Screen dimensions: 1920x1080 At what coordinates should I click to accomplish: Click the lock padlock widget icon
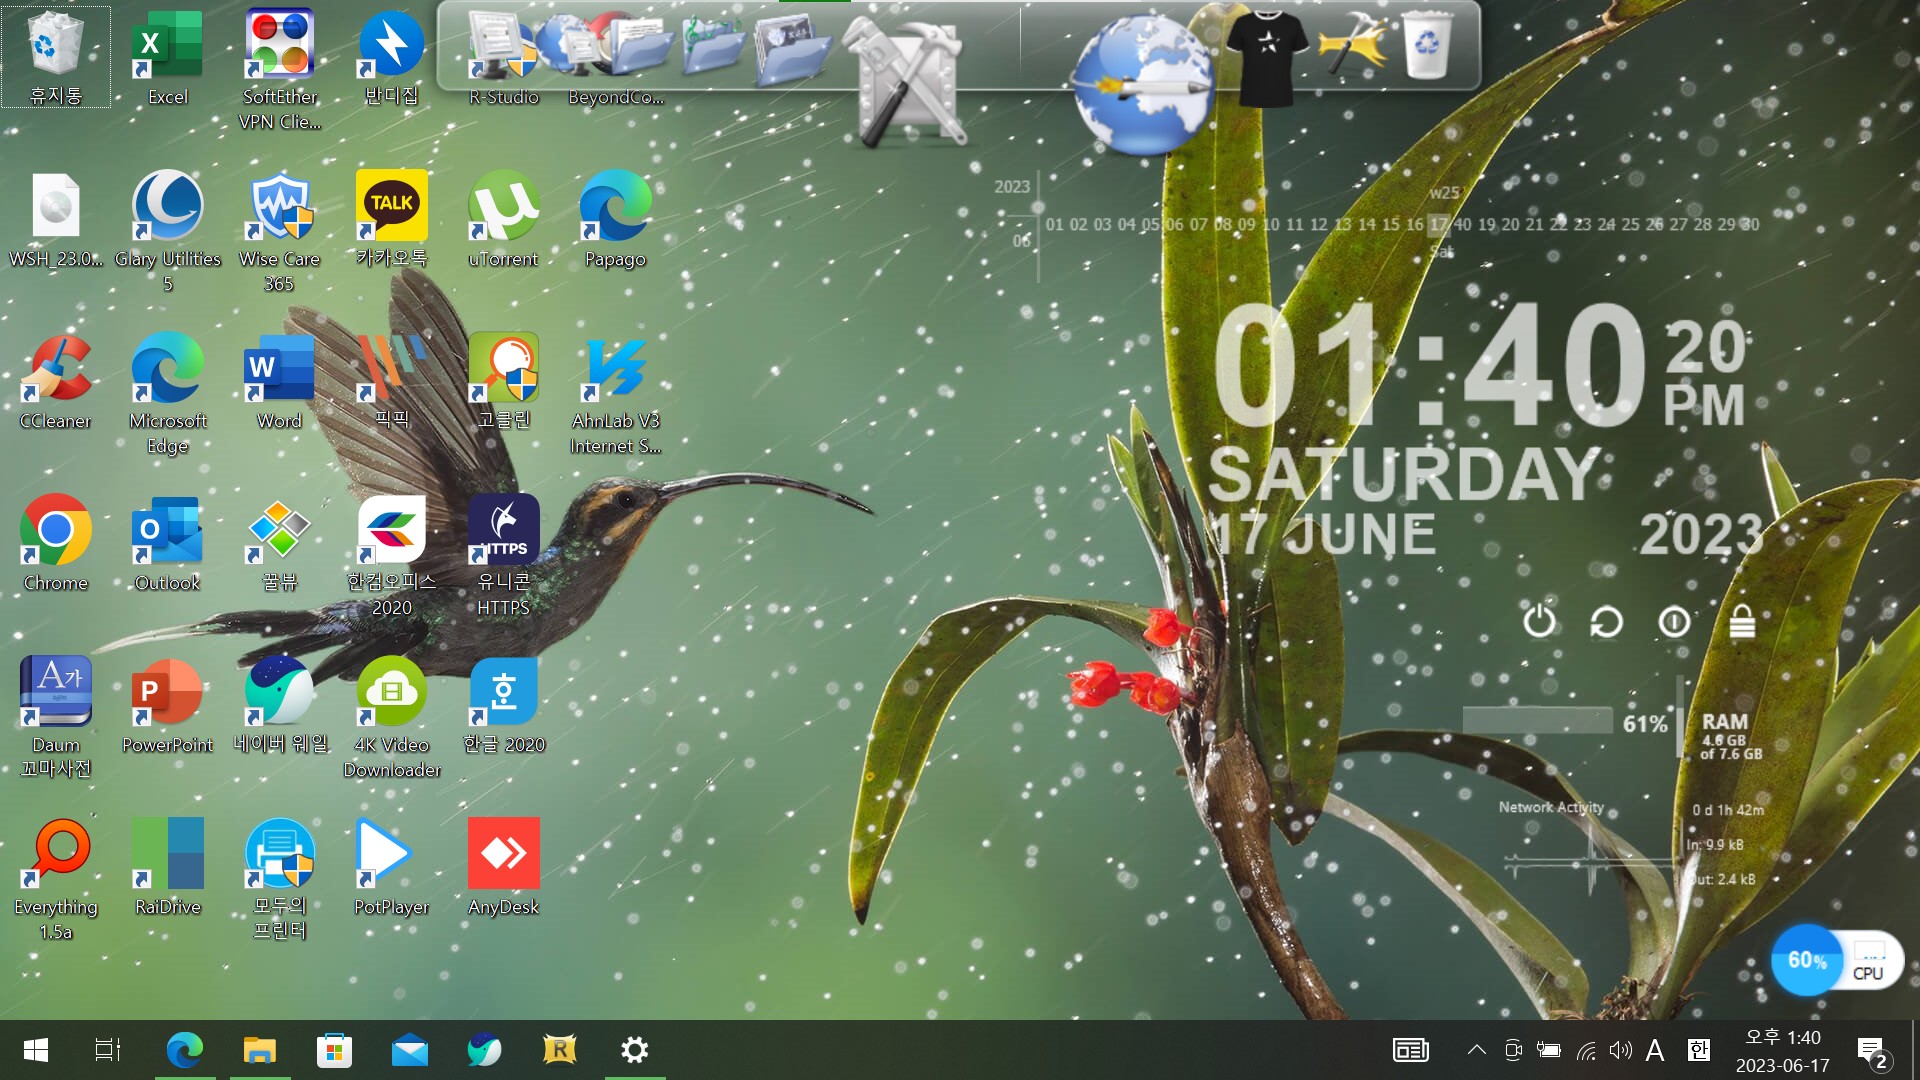[x=1742, y=621]
